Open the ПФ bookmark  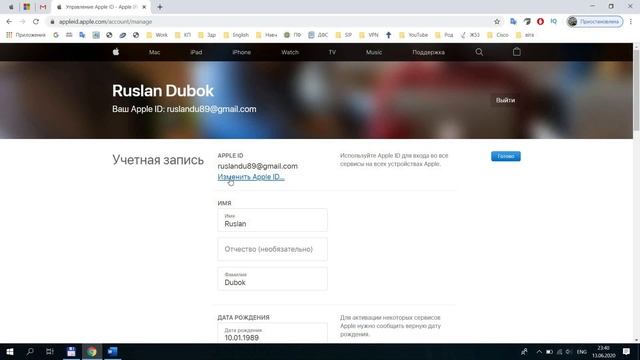293,35
